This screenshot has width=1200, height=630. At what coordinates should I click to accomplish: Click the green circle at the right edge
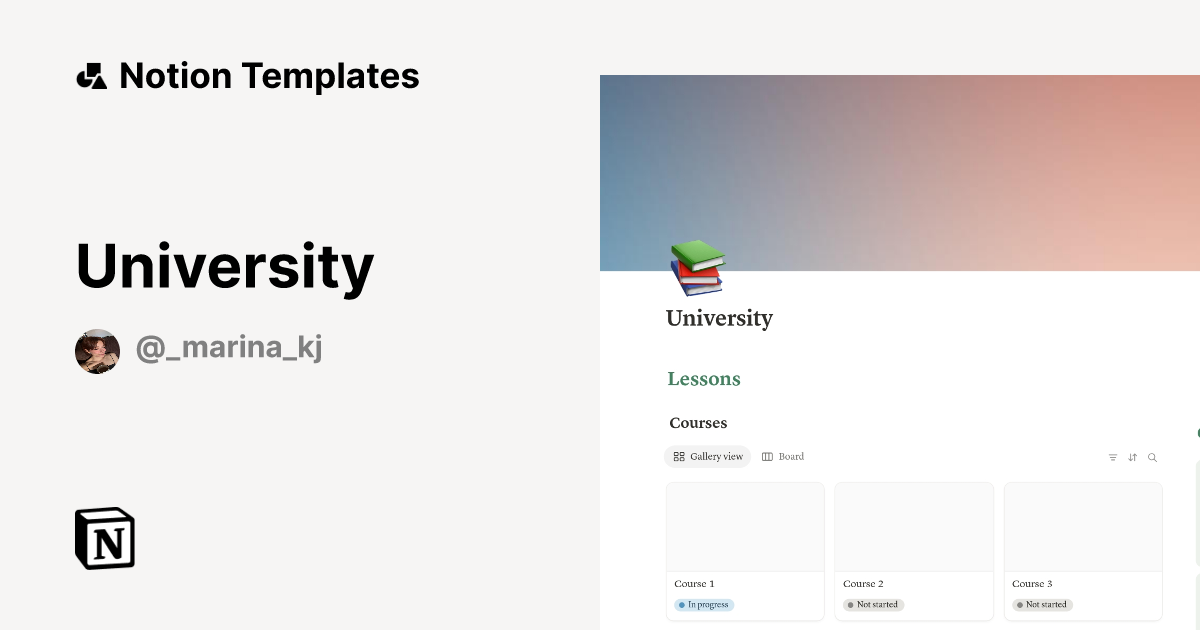coord(1196,434)
